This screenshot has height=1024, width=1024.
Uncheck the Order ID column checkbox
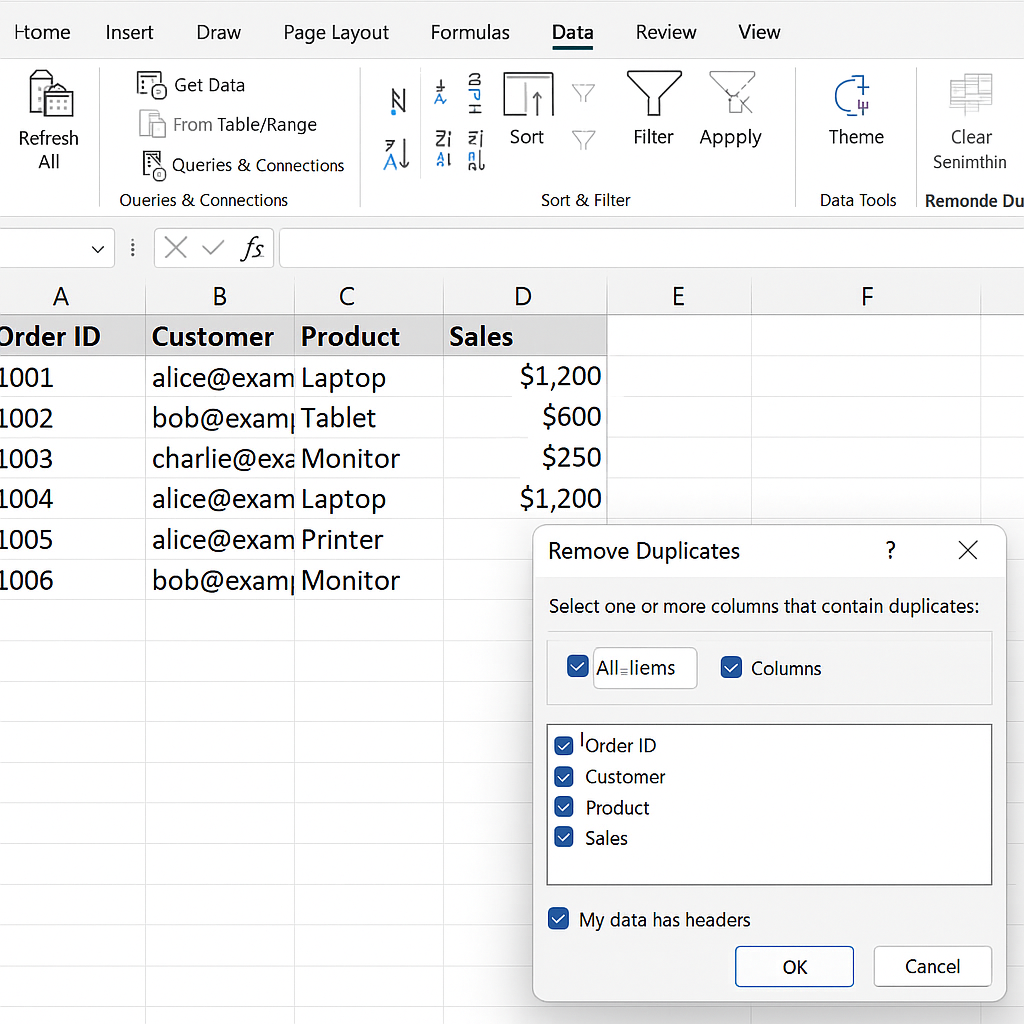[564, 746]
